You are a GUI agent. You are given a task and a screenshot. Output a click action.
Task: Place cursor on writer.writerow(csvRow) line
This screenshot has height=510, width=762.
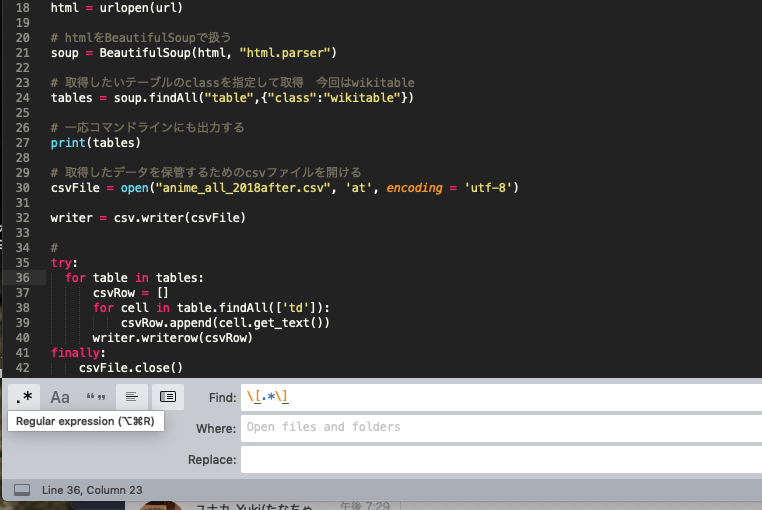point(172,338)
